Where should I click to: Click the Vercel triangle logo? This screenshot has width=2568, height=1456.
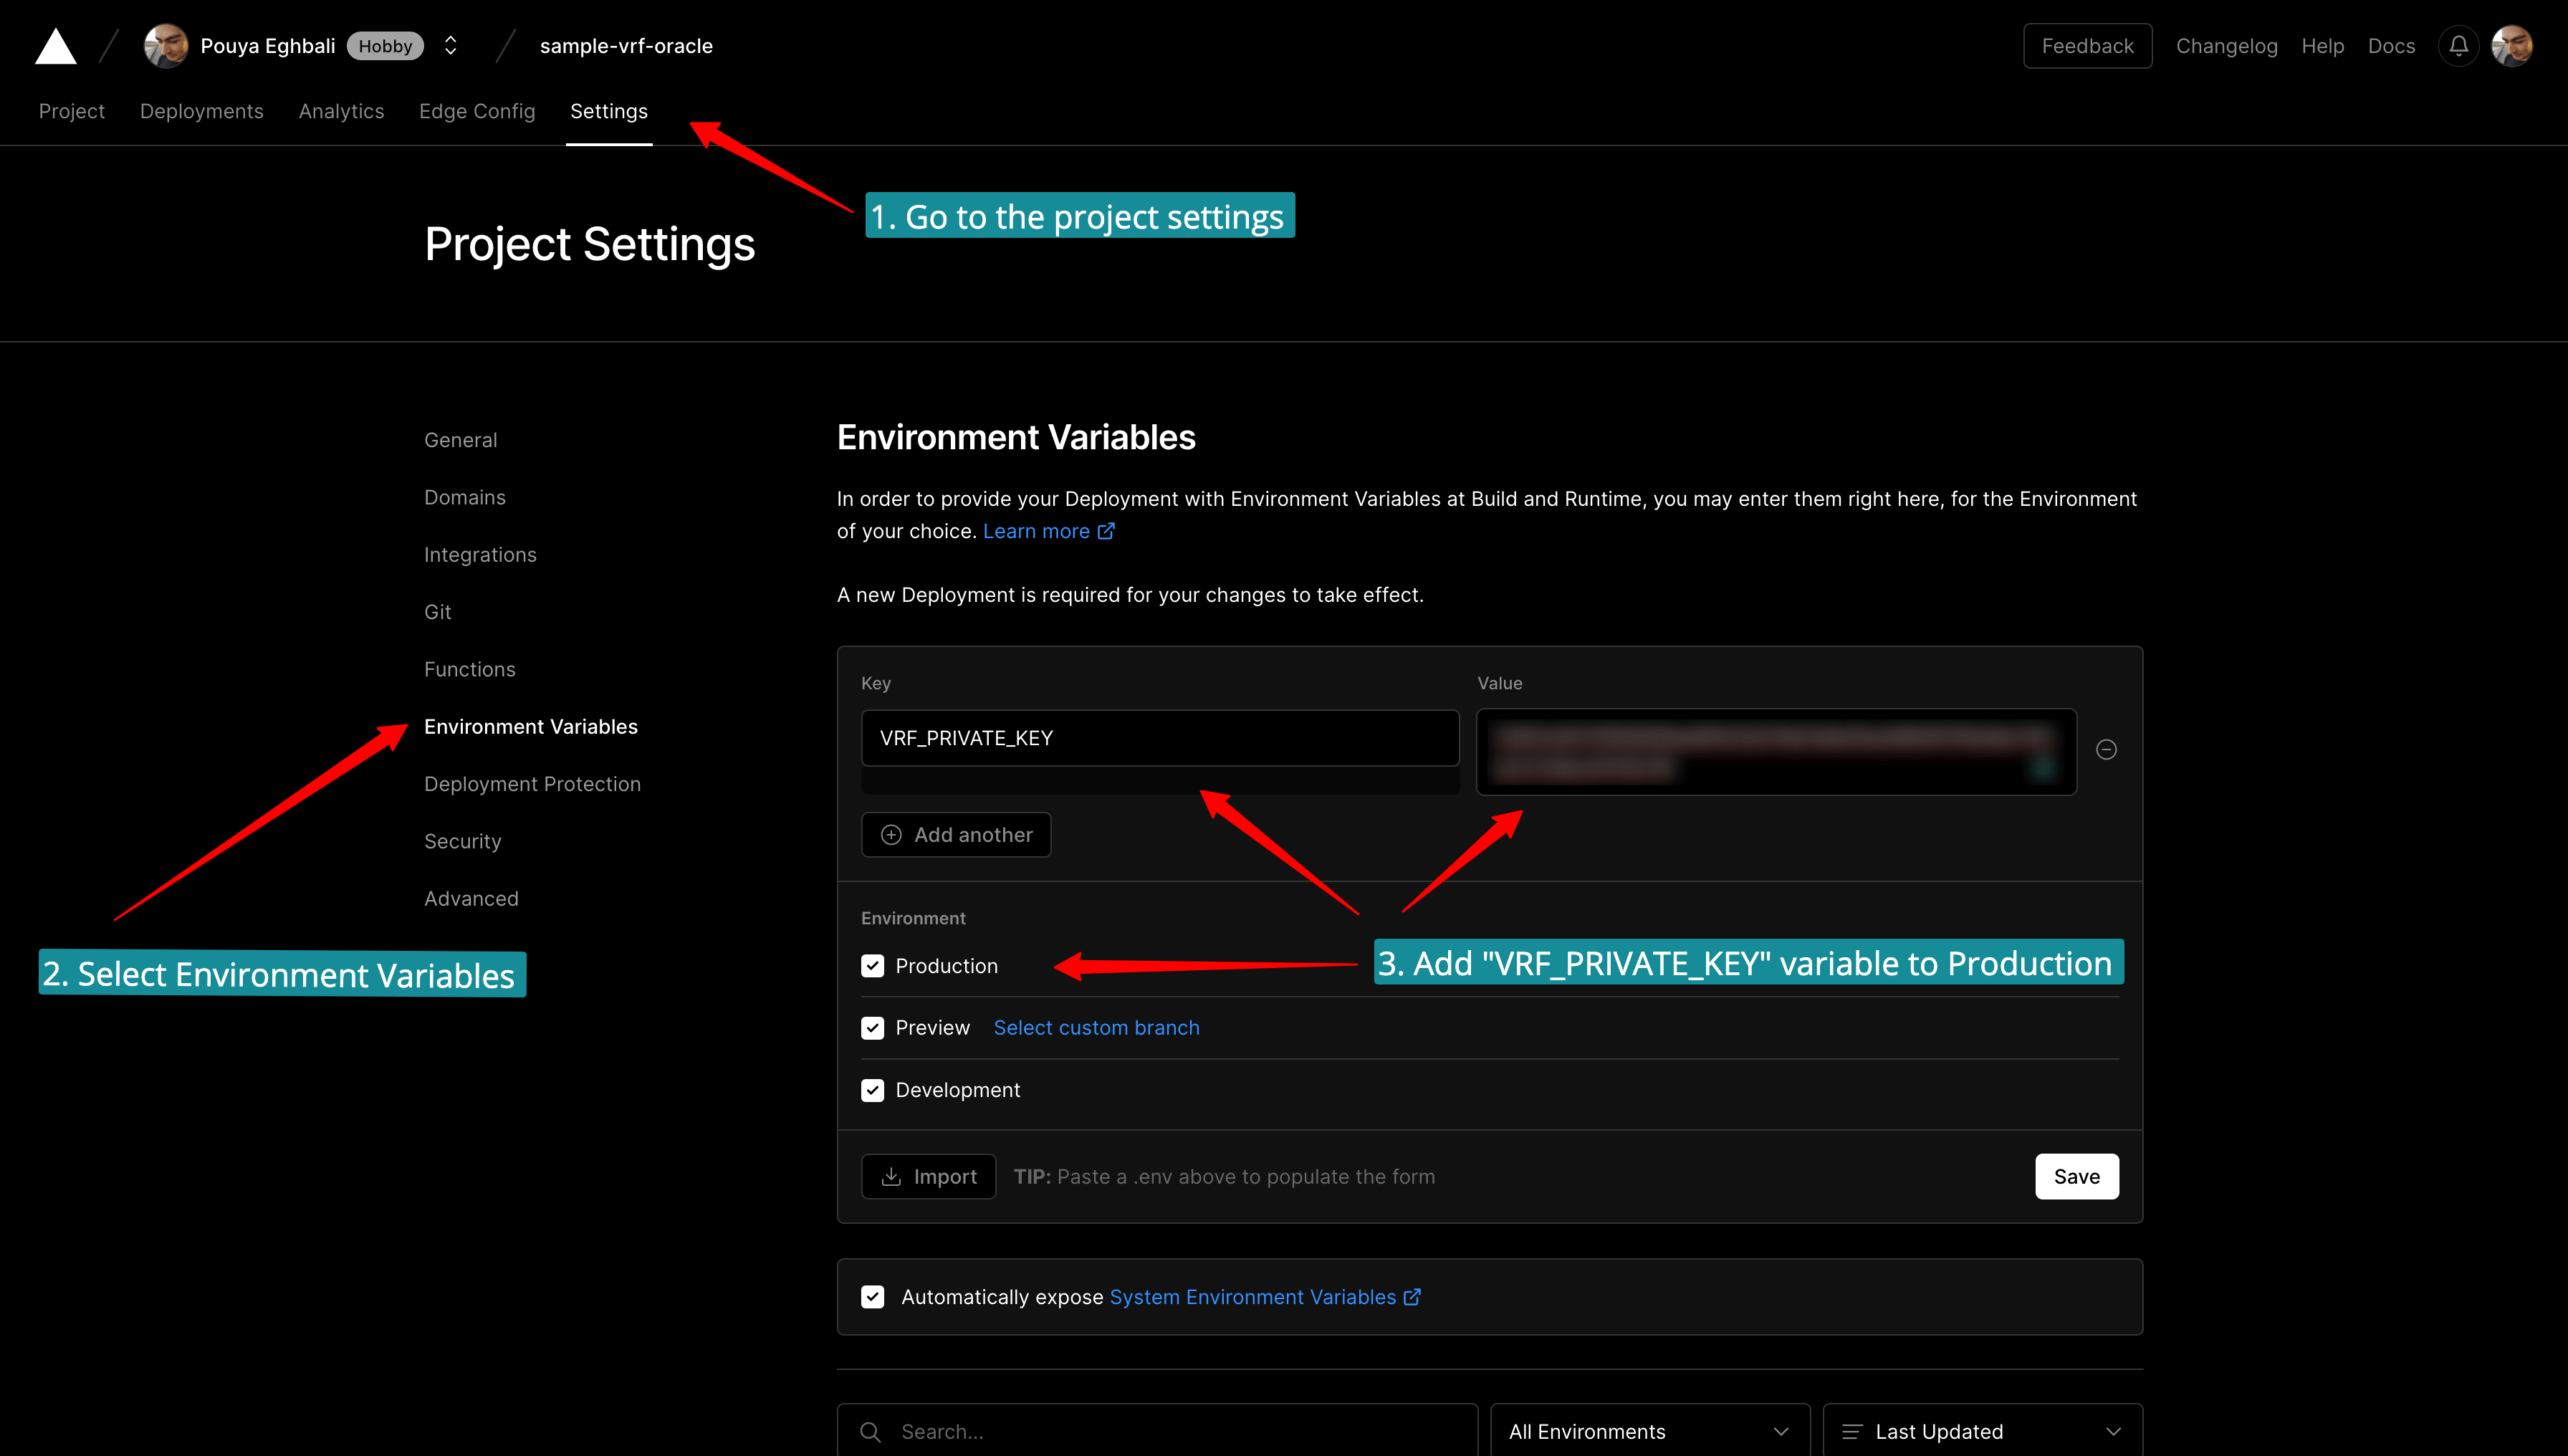pyautogui.click(x=55, y=46)
